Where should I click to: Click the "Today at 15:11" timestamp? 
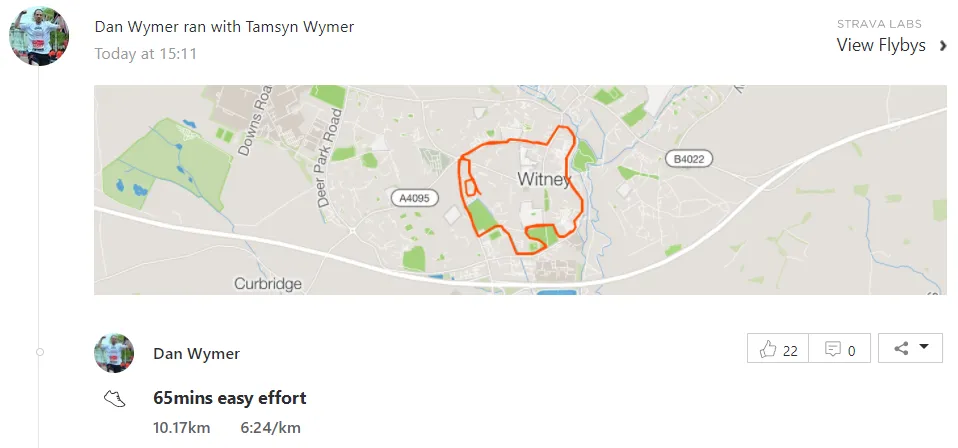click(x=145, y=52)
